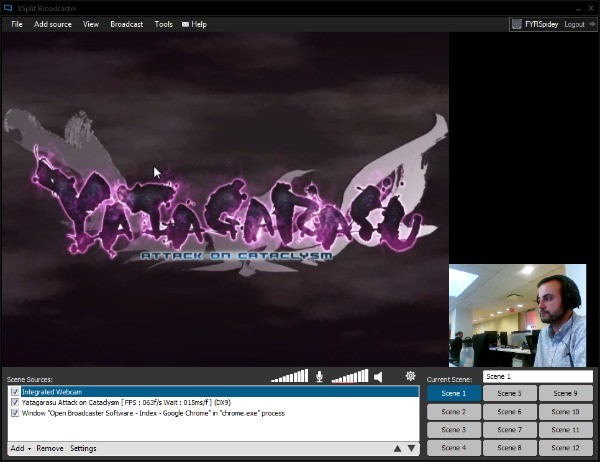Click the XSplit Broadcaster logo icon
600x462 pixels.
(8, 7)
